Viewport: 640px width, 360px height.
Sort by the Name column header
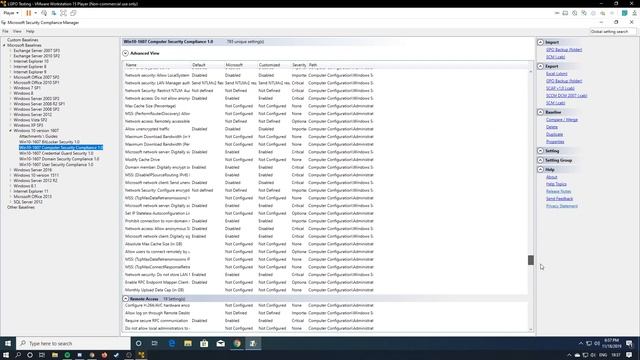tap(131, 65)
